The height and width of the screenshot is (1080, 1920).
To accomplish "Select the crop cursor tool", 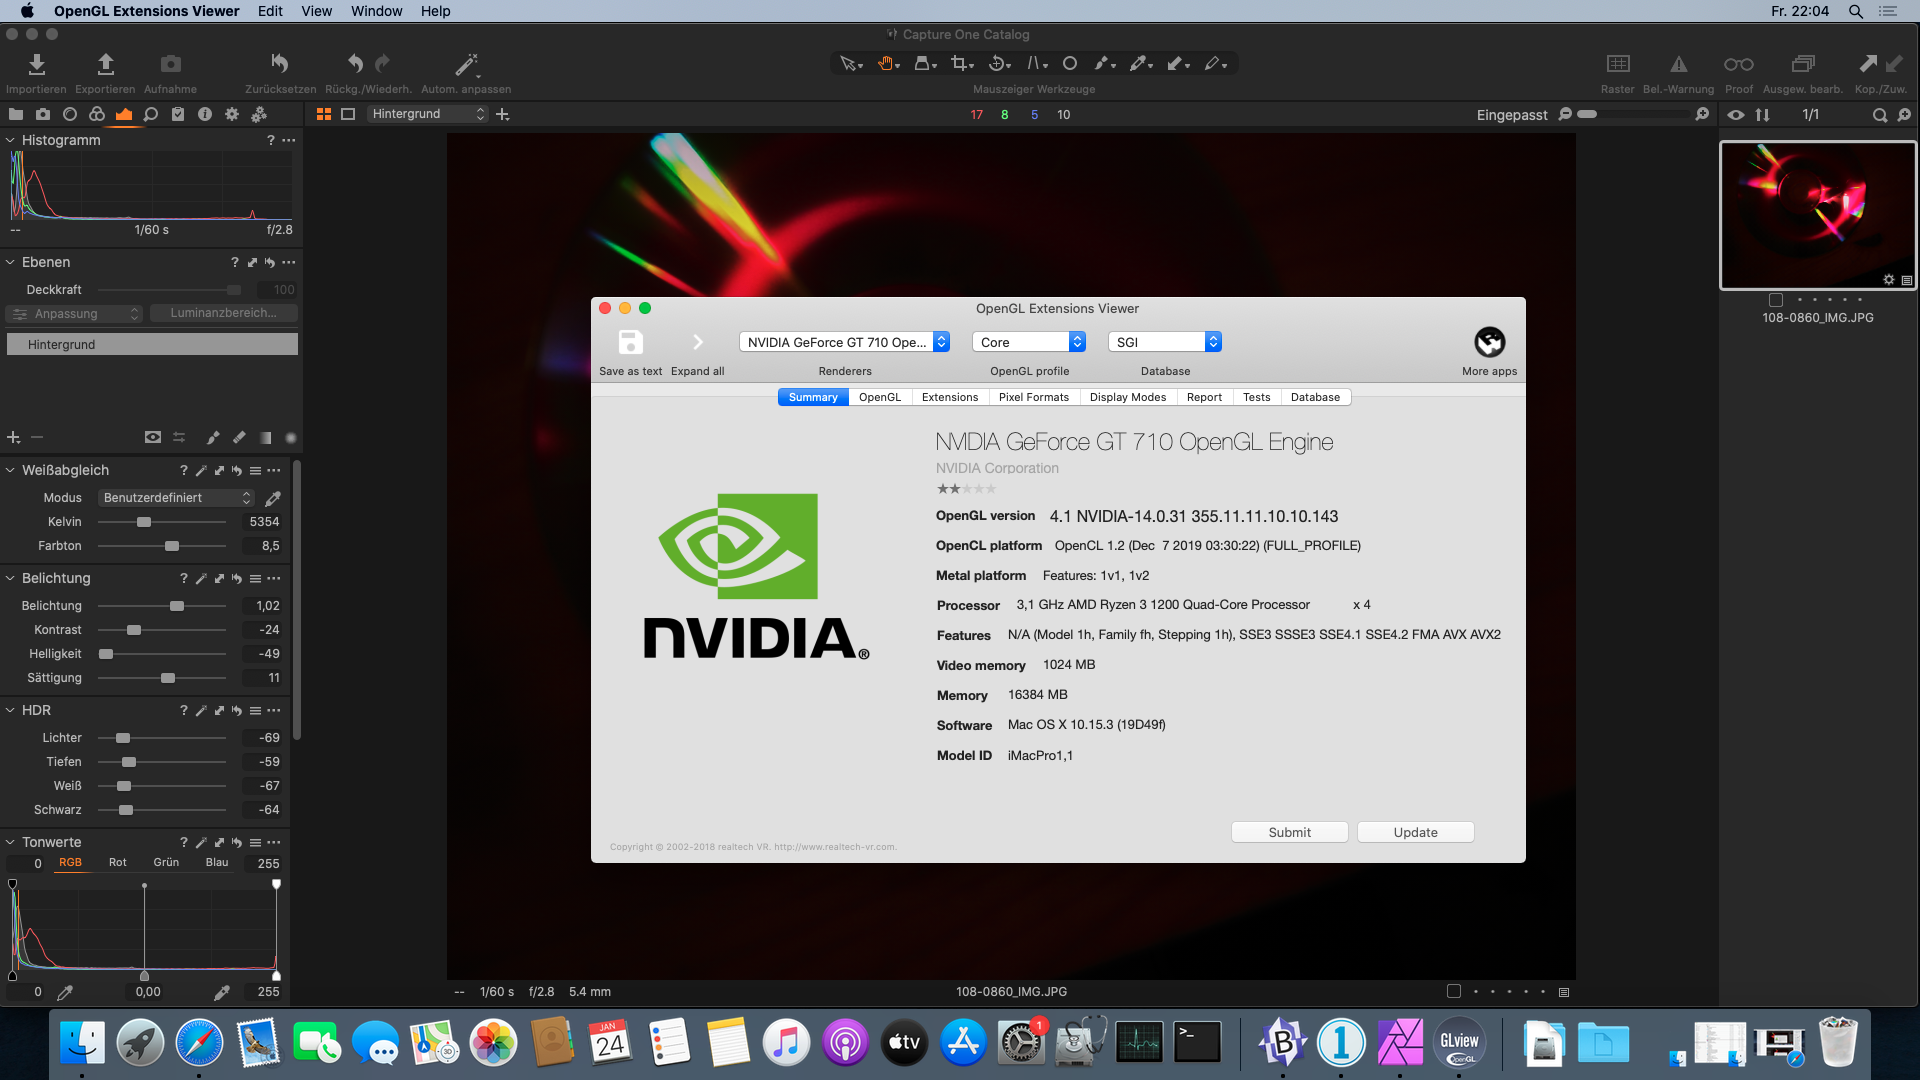I will 961,64.
